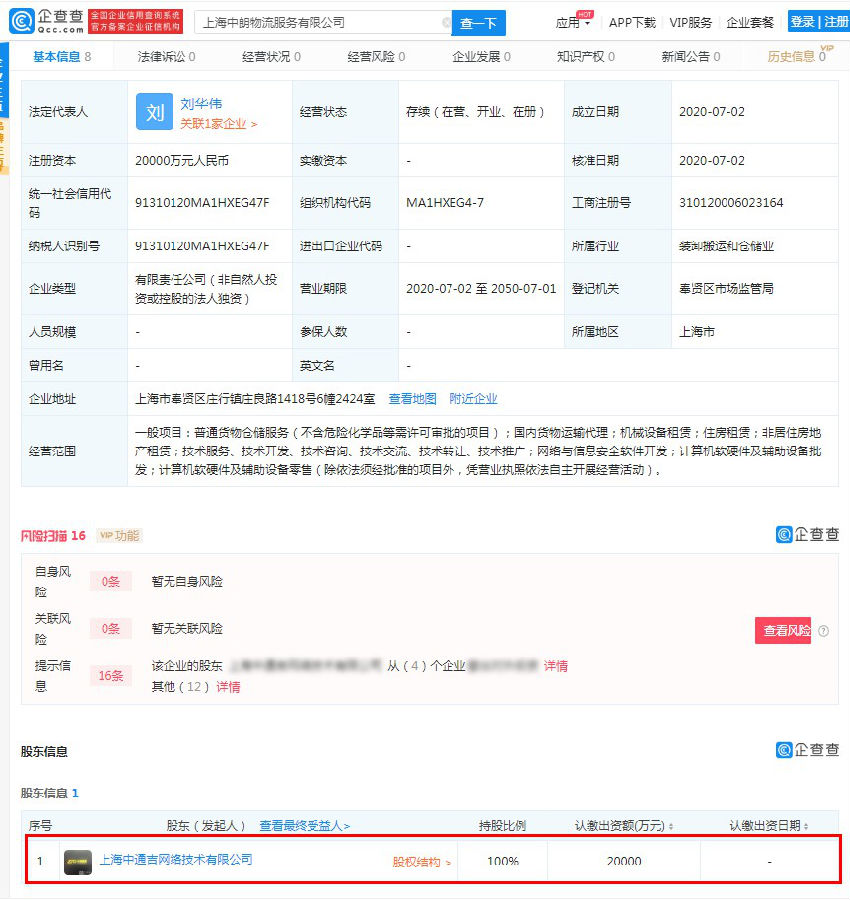This screenshot has height=900, width=850.
Task: Expand 股权结构 for the shareholder
Action: [421, 862]
